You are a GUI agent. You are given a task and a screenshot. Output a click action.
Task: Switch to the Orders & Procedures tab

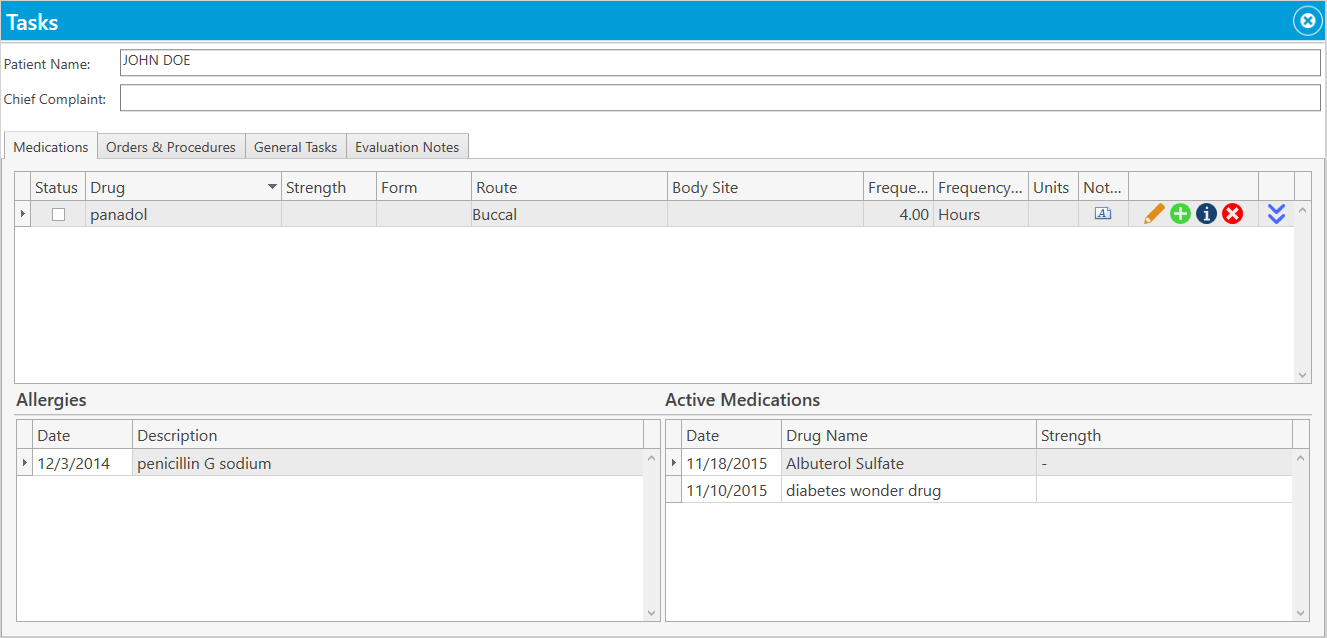pyautogui.click(x=170, y=146)
